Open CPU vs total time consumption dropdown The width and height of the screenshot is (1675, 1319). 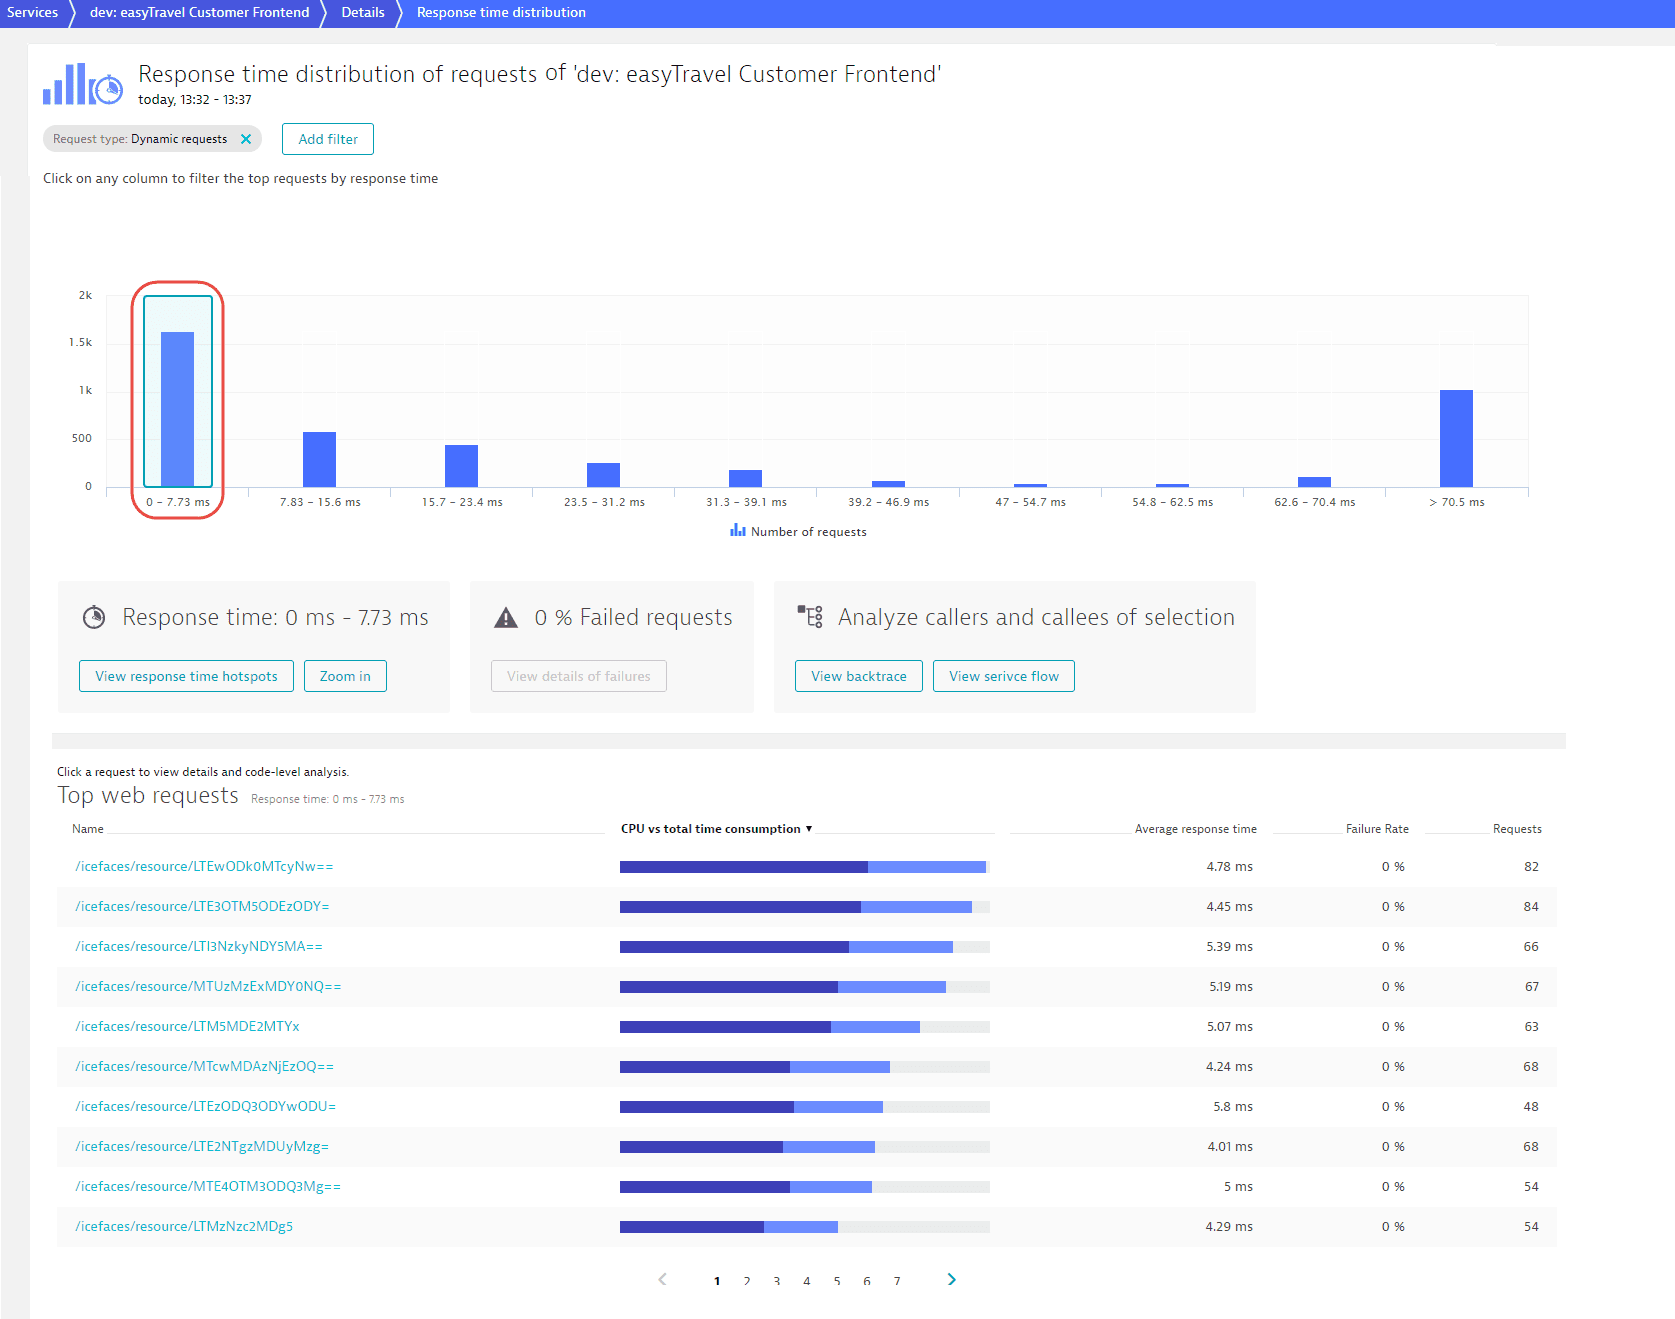[x=716, y=829]
